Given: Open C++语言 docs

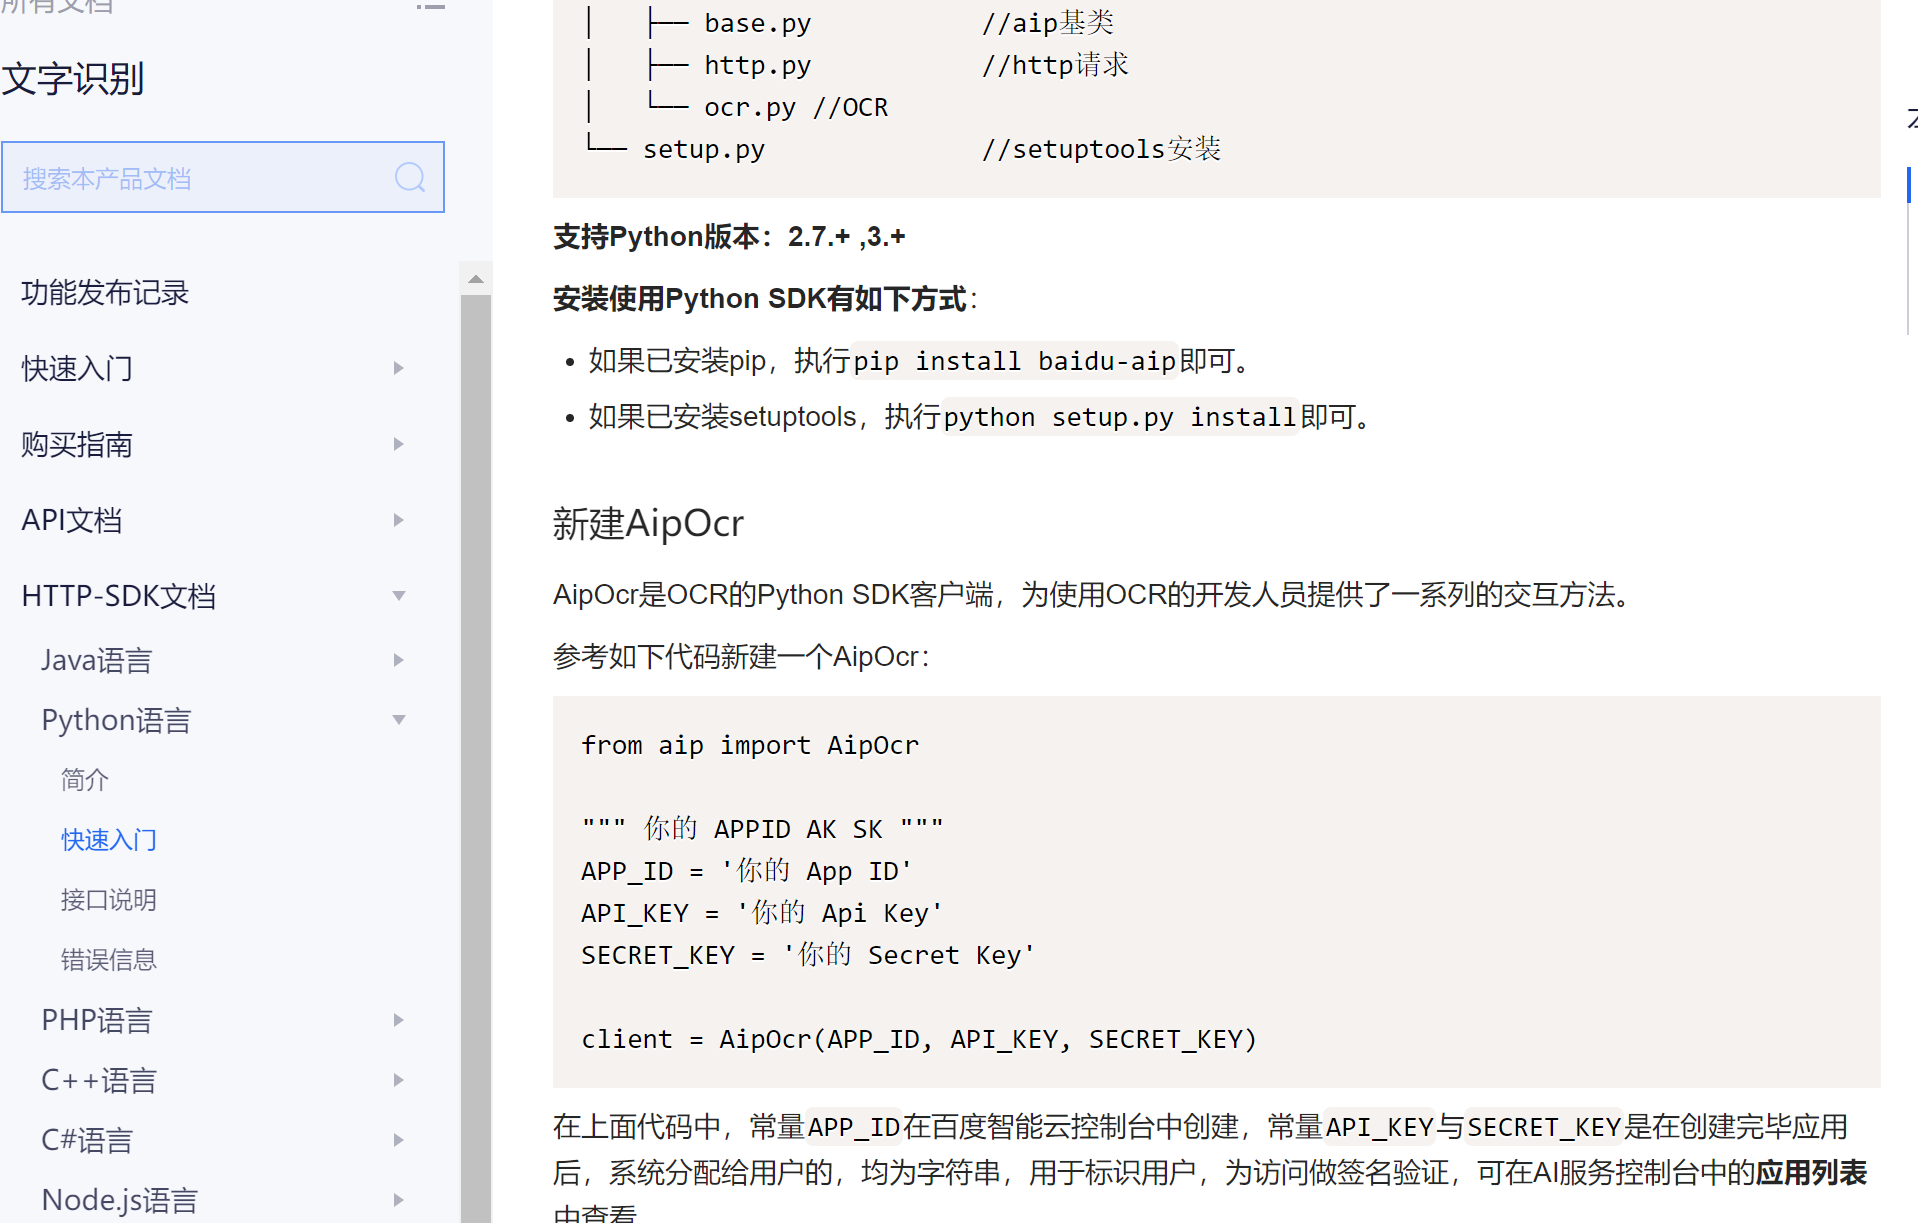Looking at the screenshot, I should click(x=99, y=1080).
